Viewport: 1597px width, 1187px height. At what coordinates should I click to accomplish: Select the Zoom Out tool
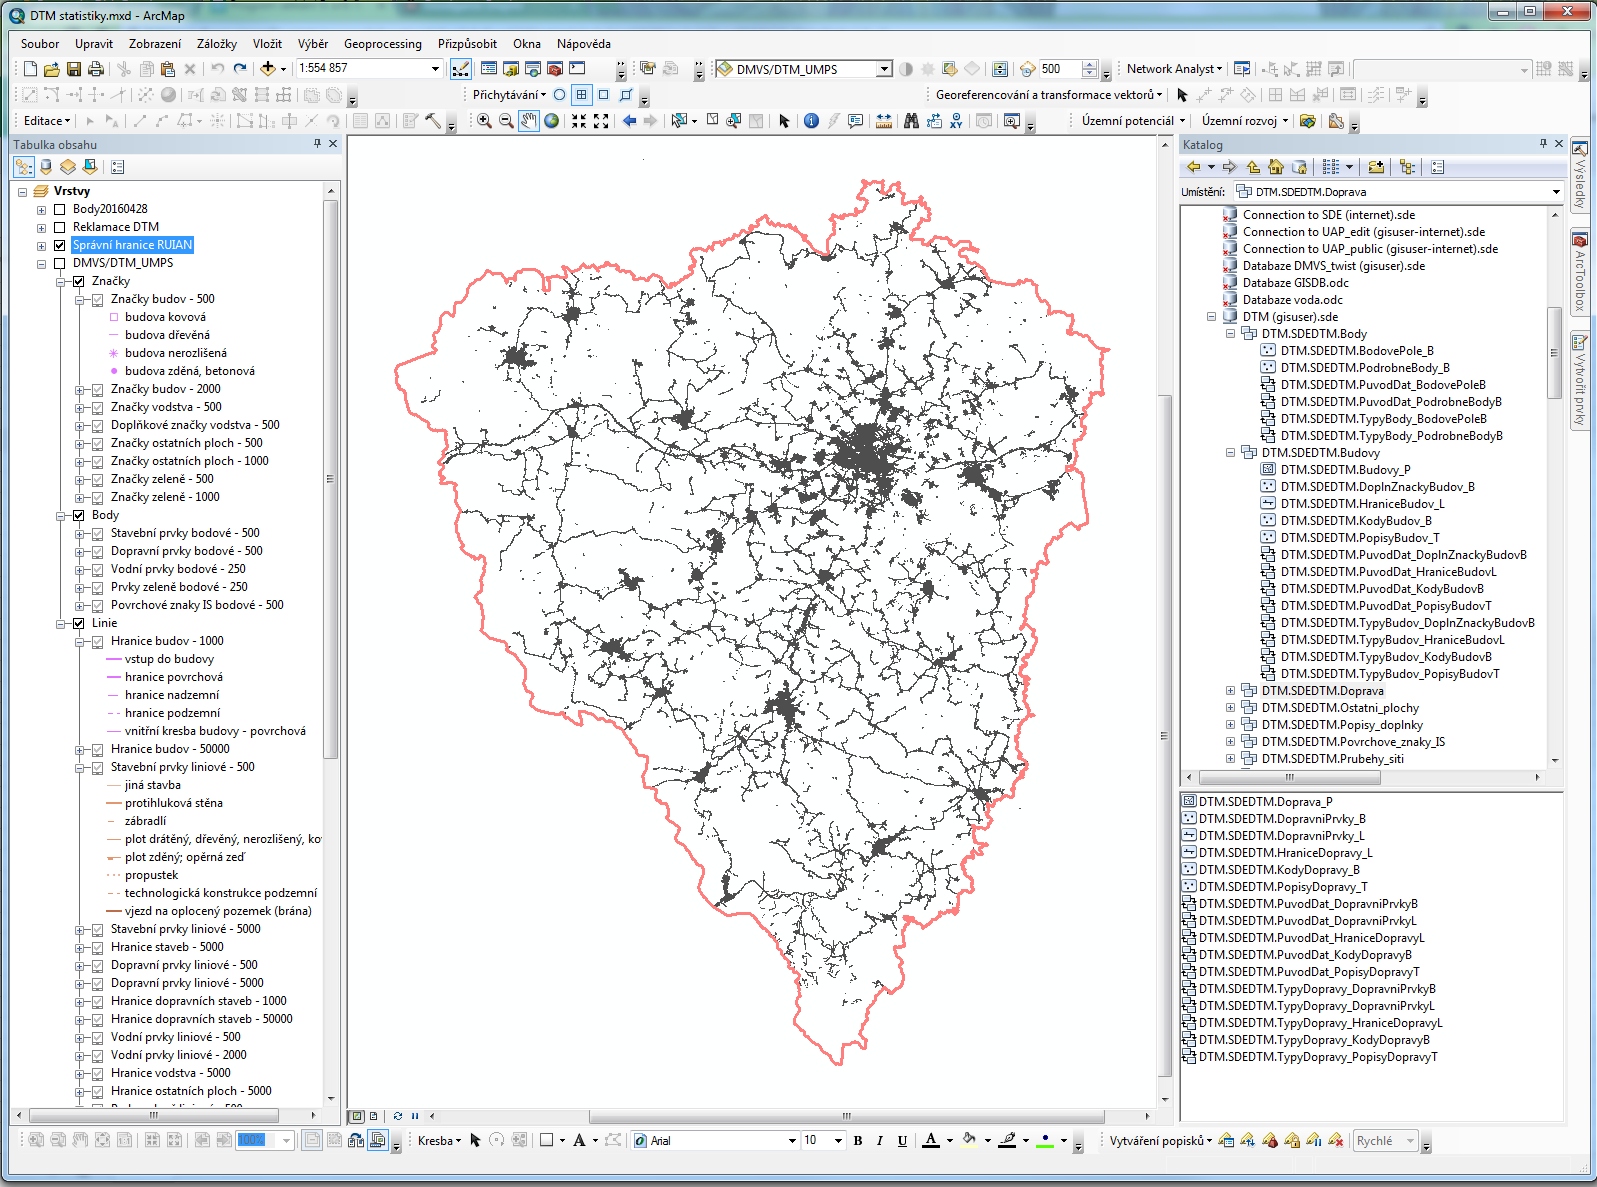point(506,121)
